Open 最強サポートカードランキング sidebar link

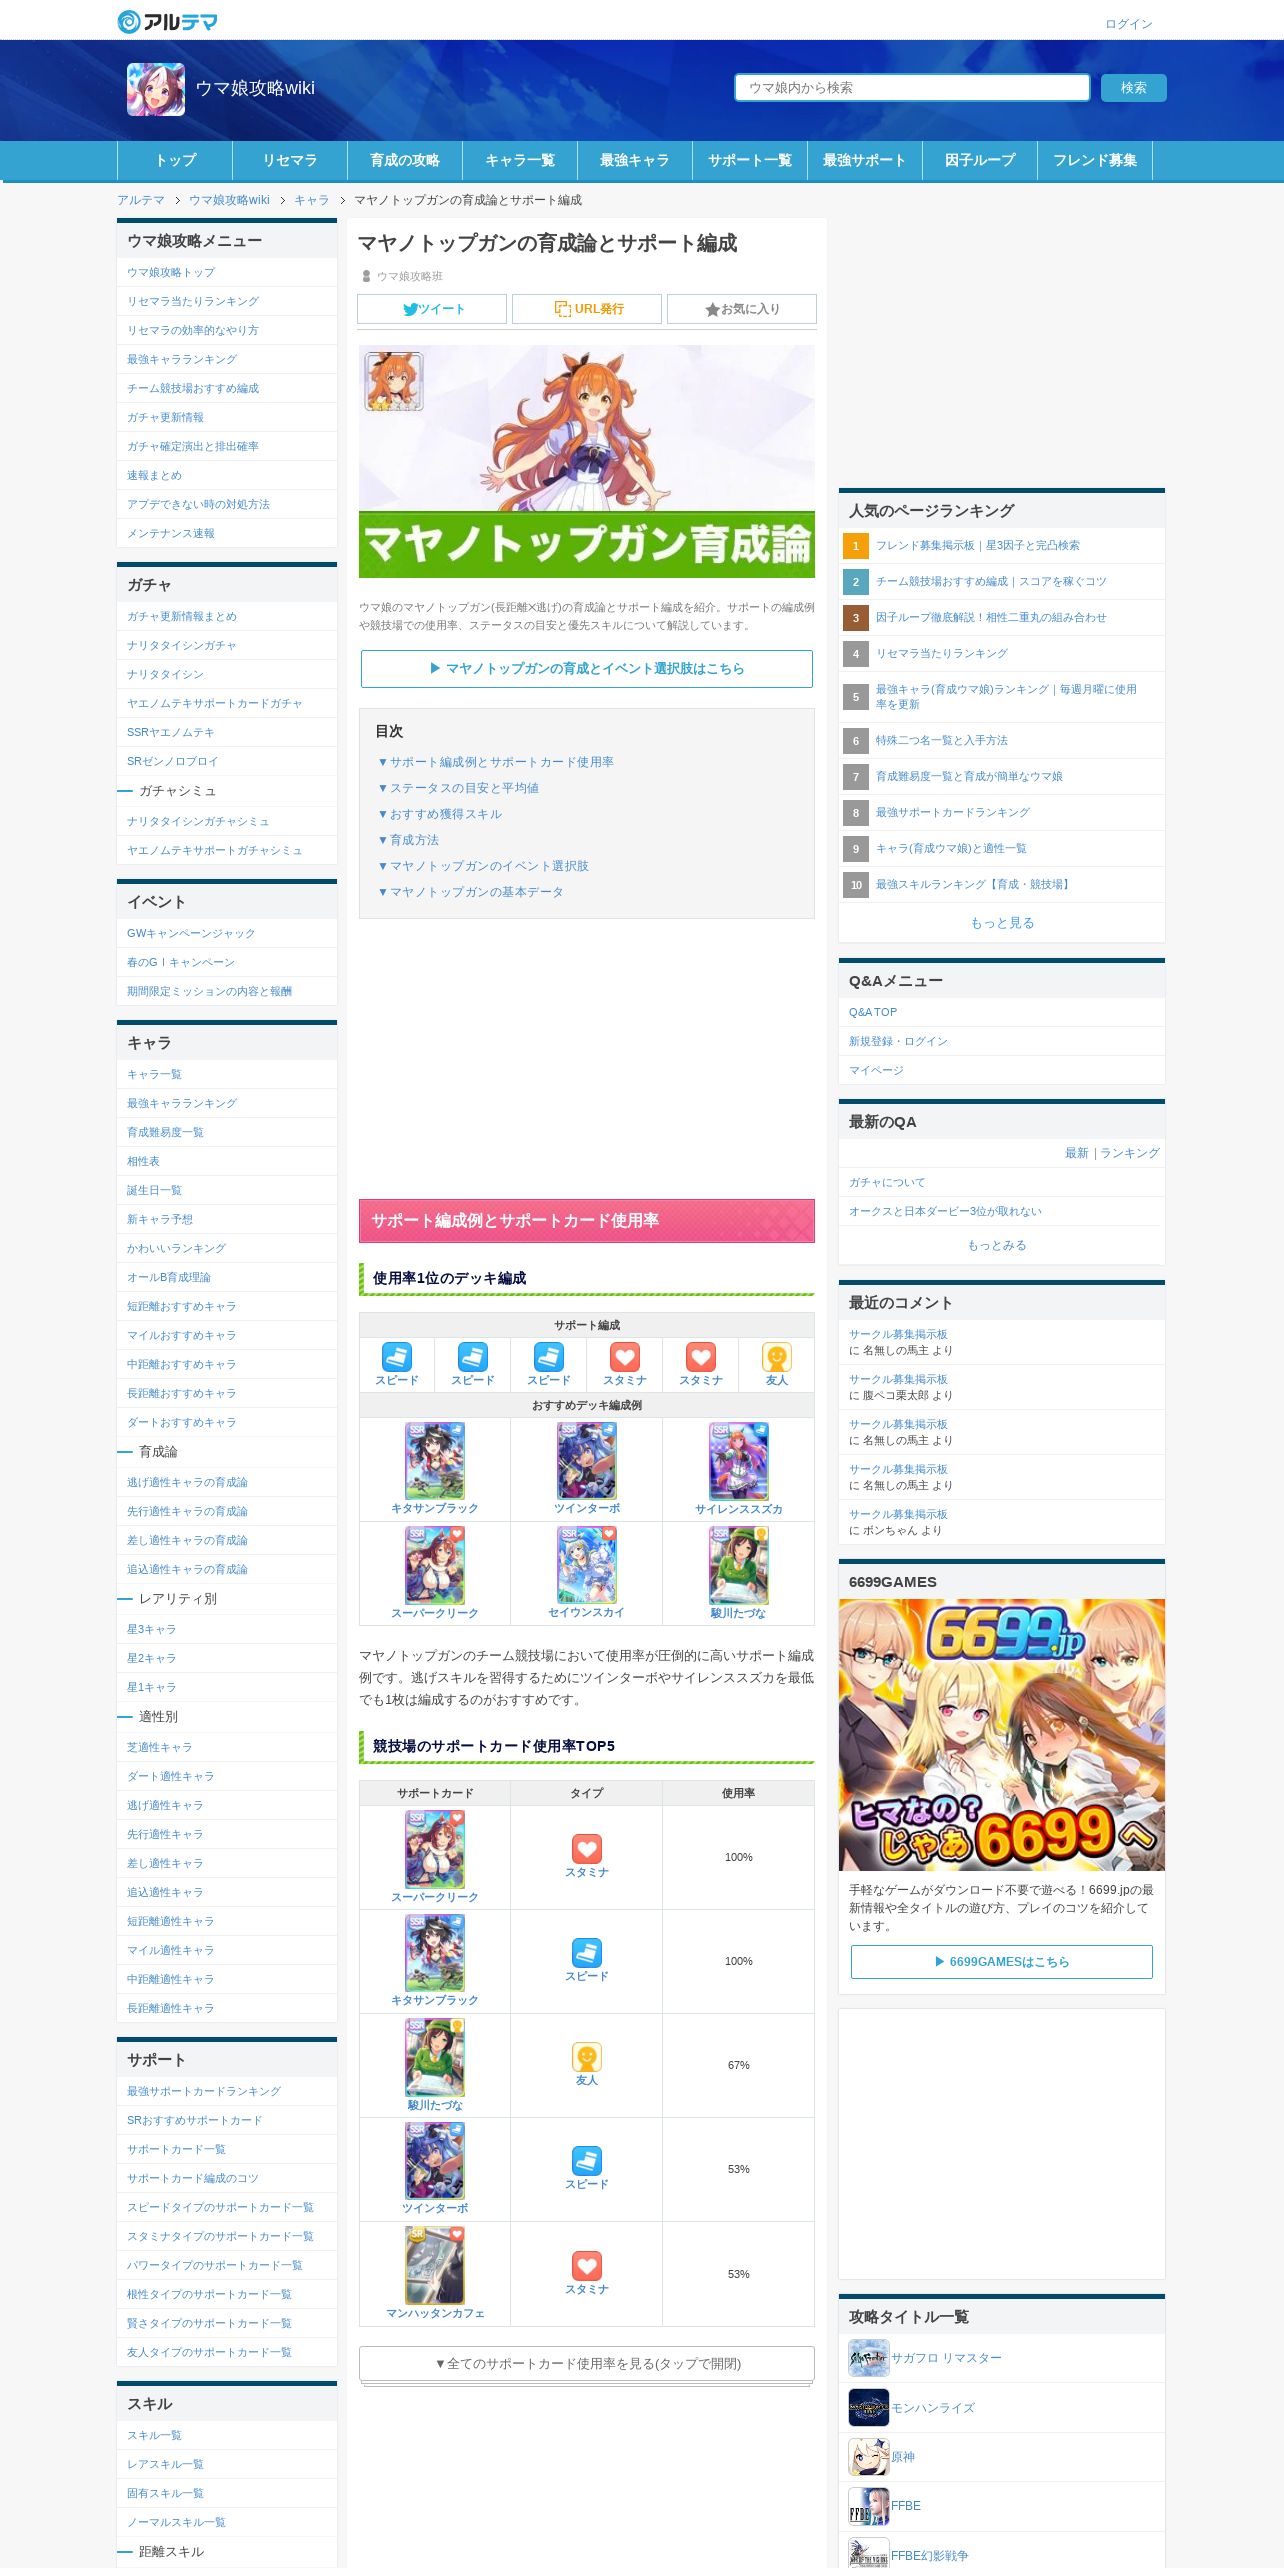point(204,2091)
